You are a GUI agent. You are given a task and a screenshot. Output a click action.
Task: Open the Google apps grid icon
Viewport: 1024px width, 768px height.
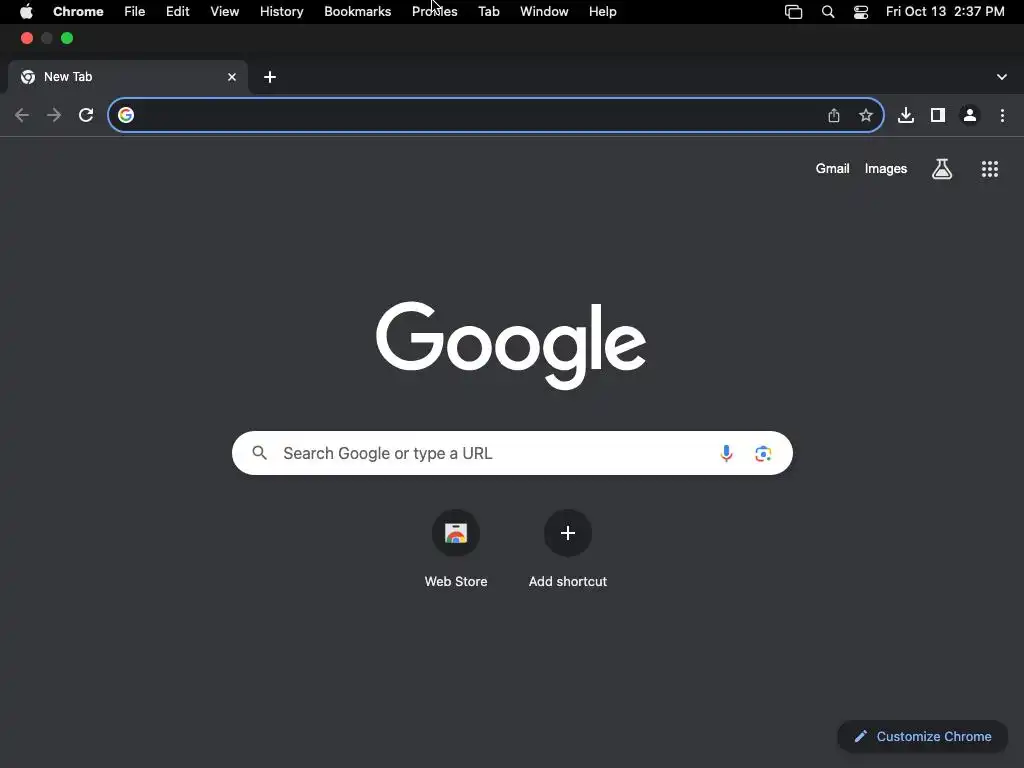point(990,169)
